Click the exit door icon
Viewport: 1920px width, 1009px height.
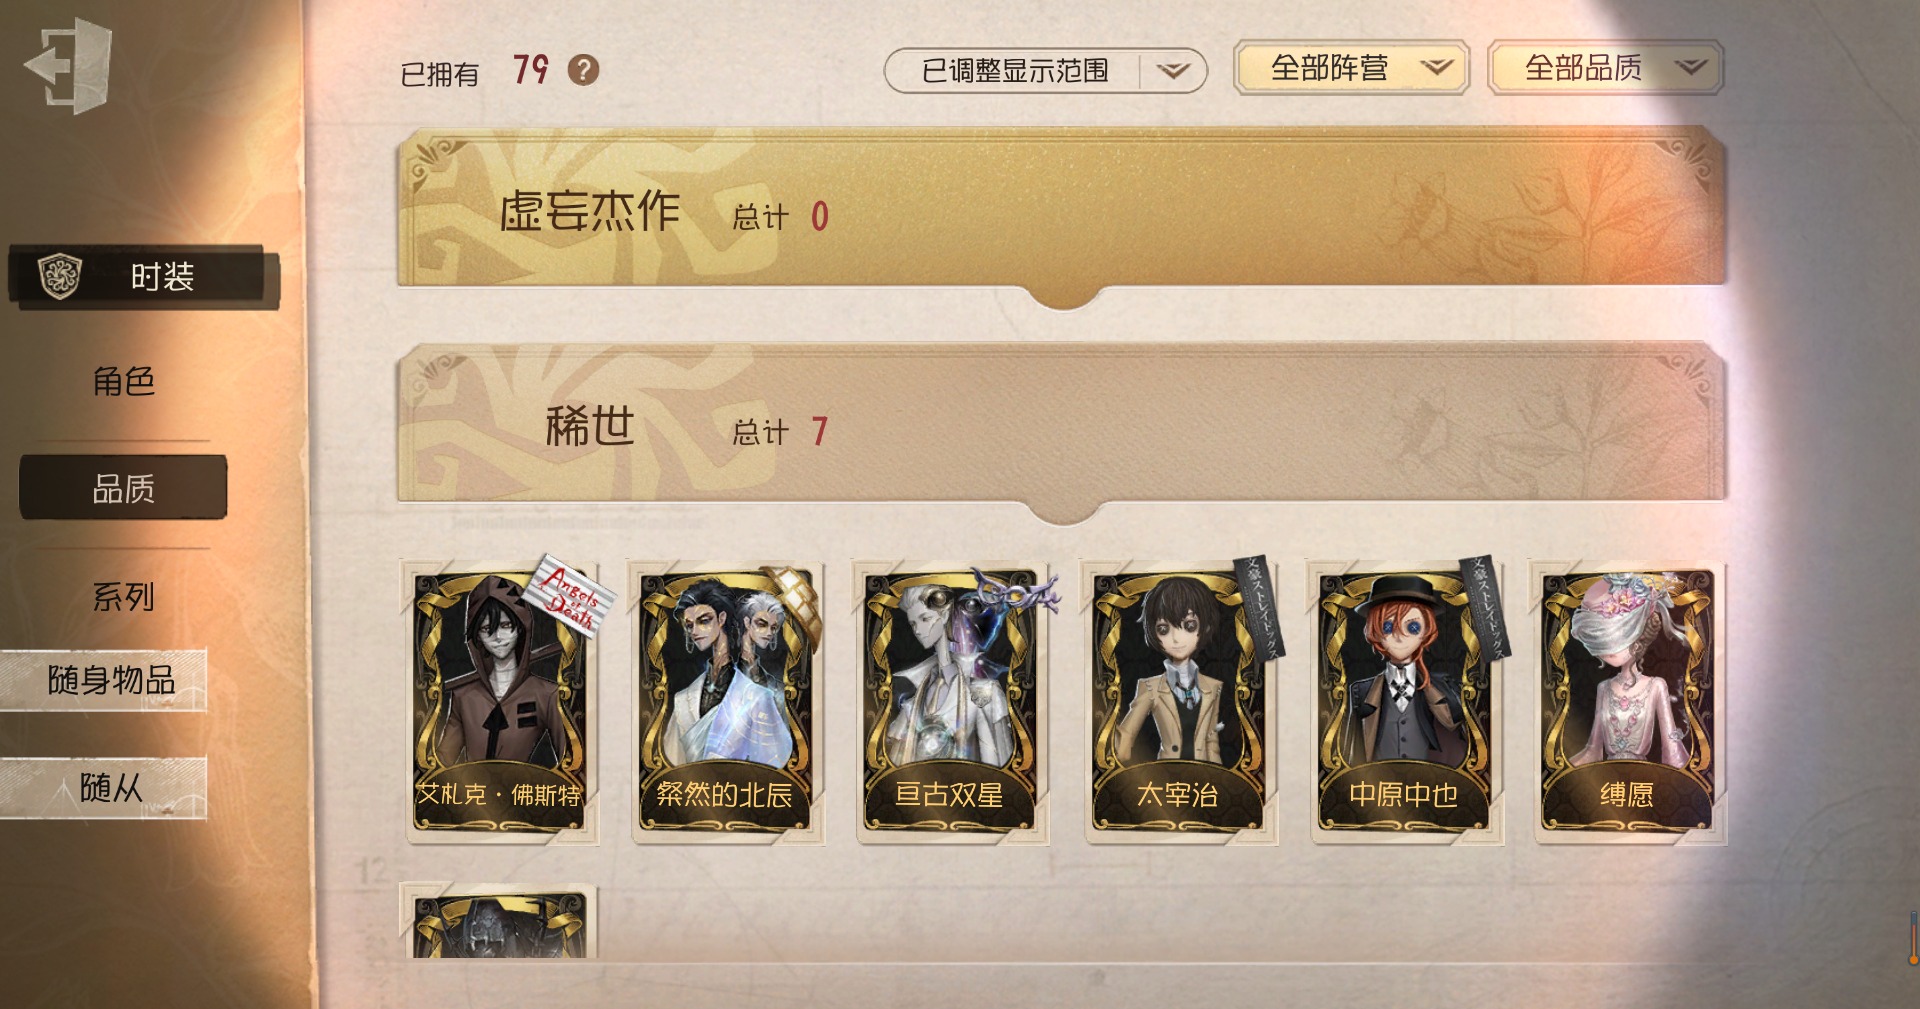pyautogui.click(x=68, y=67)
